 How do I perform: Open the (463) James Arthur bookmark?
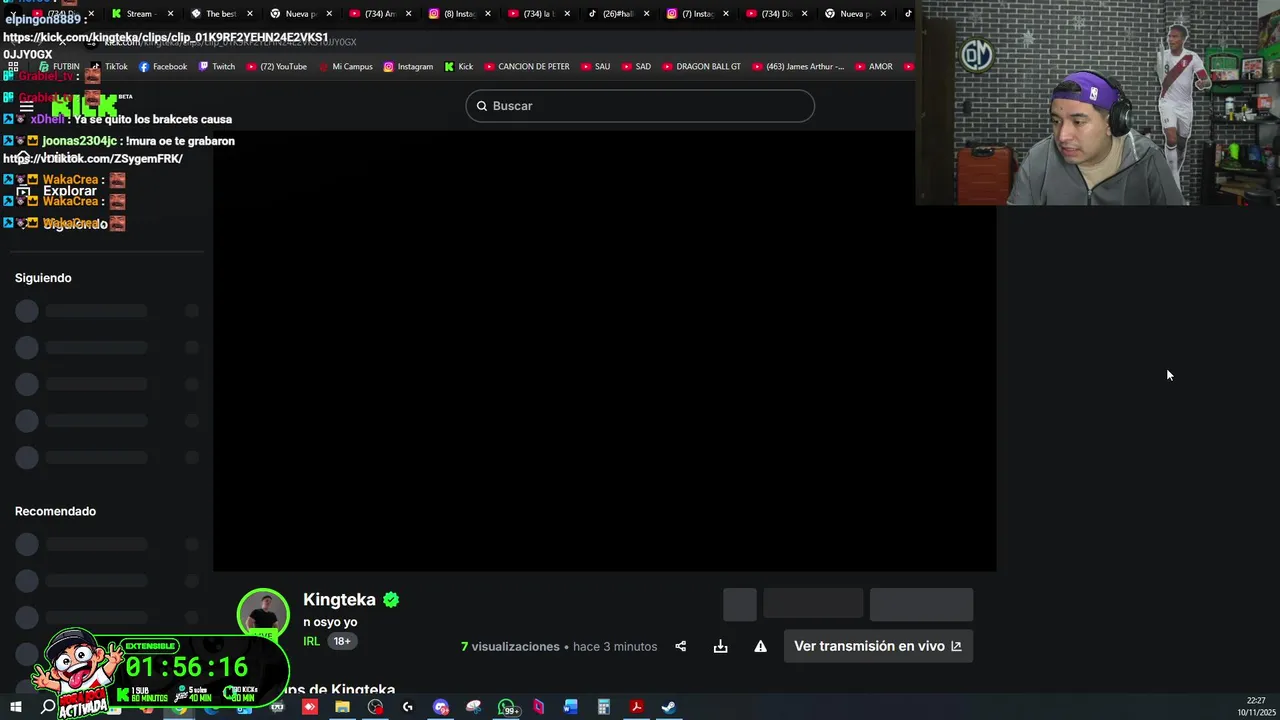tap(798, 67)
